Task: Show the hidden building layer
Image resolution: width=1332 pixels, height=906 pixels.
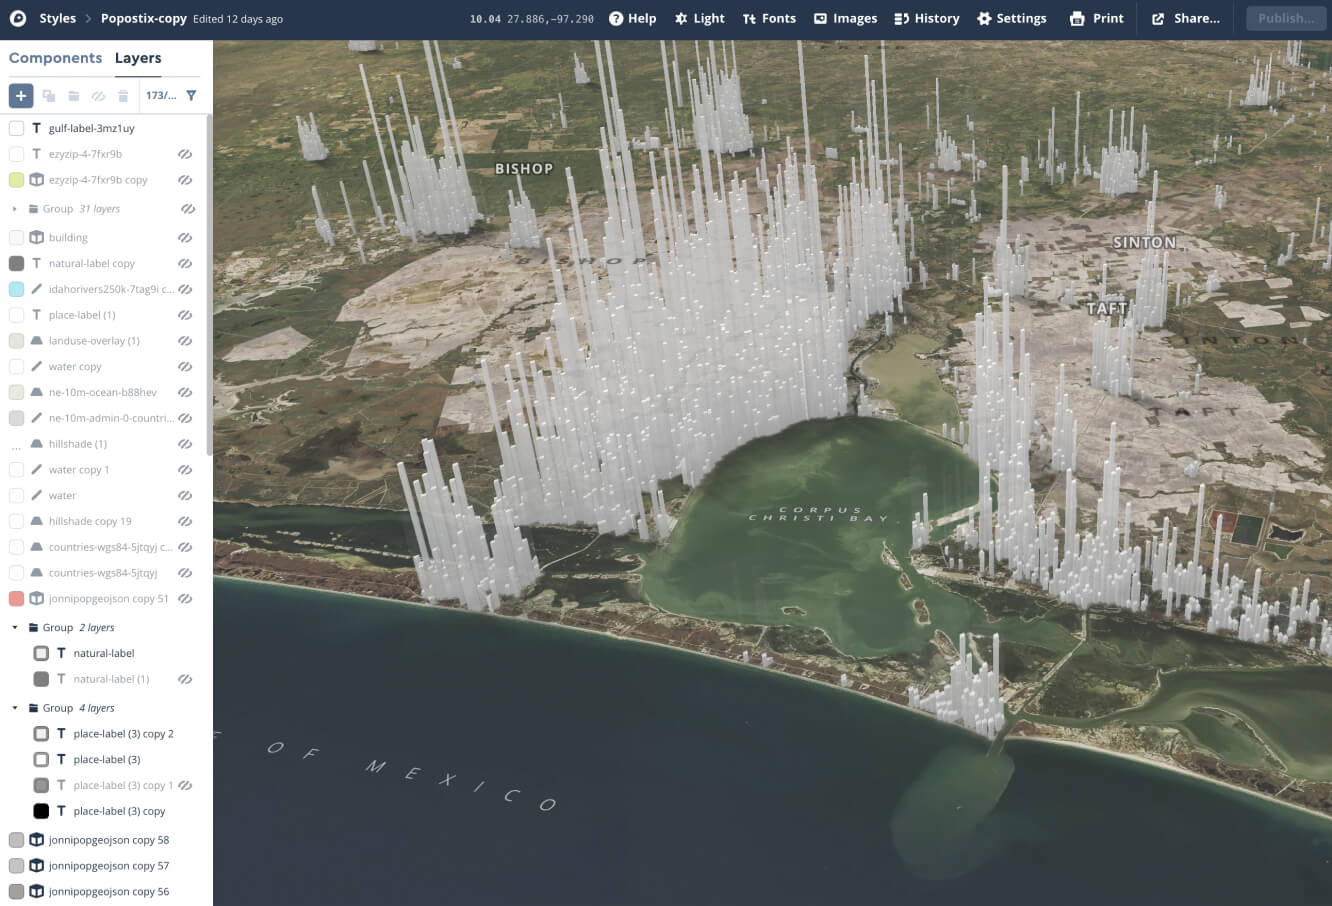Action: 185,238
